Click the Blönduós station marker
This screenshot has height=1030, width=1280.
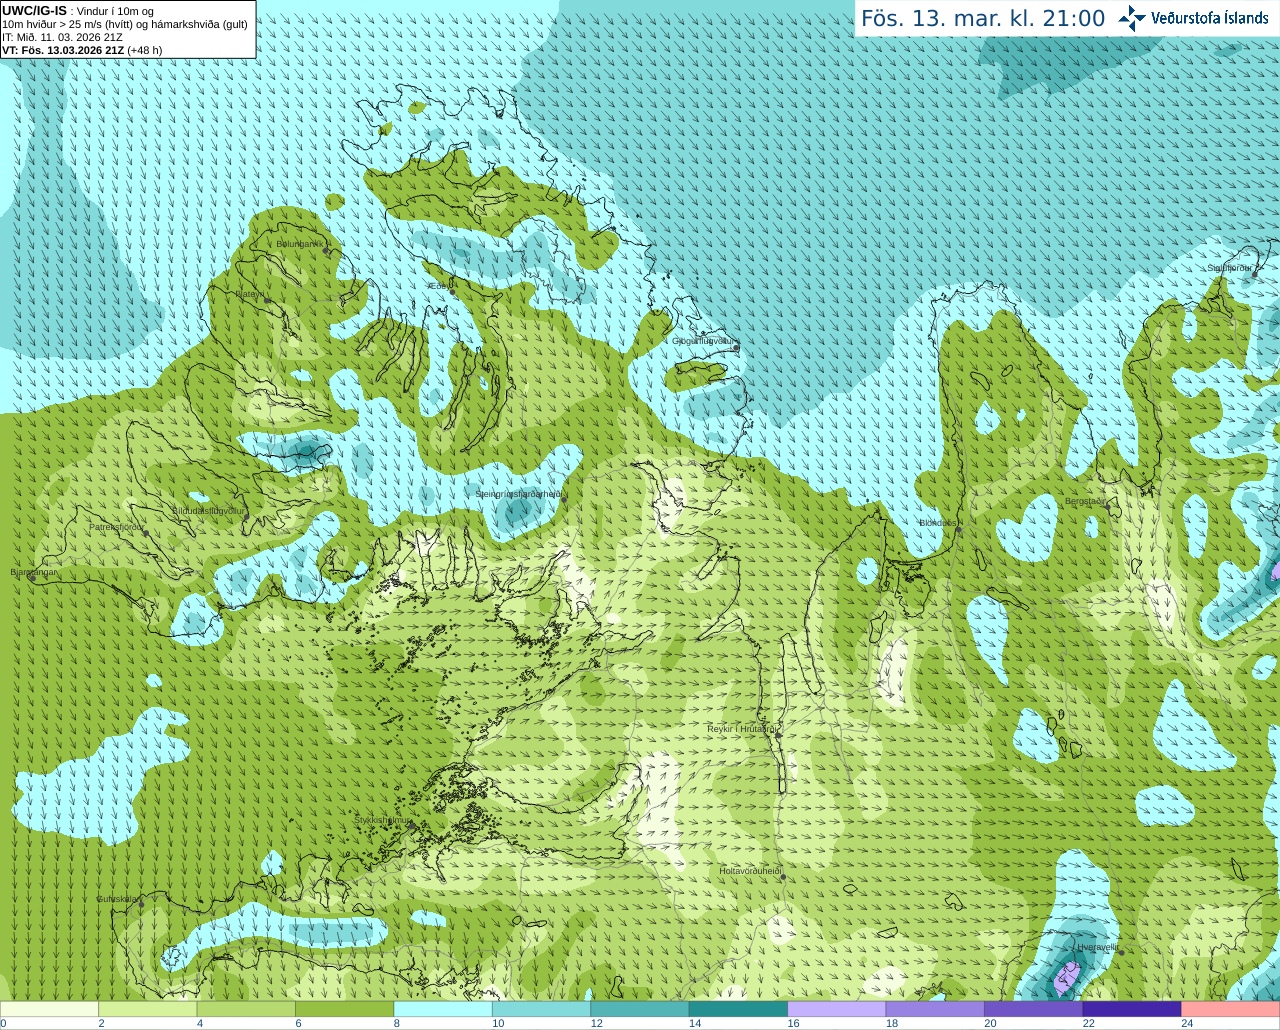click(x=958, y=530)
